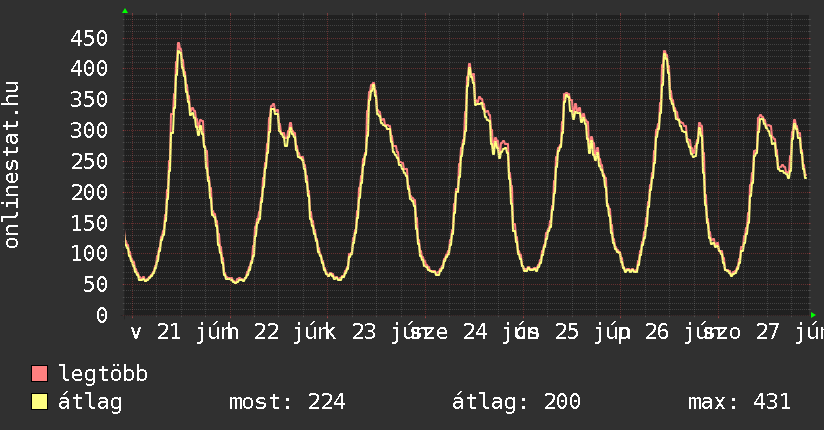
Task: Click the 23 jún date label
Action: coord(387,332)
